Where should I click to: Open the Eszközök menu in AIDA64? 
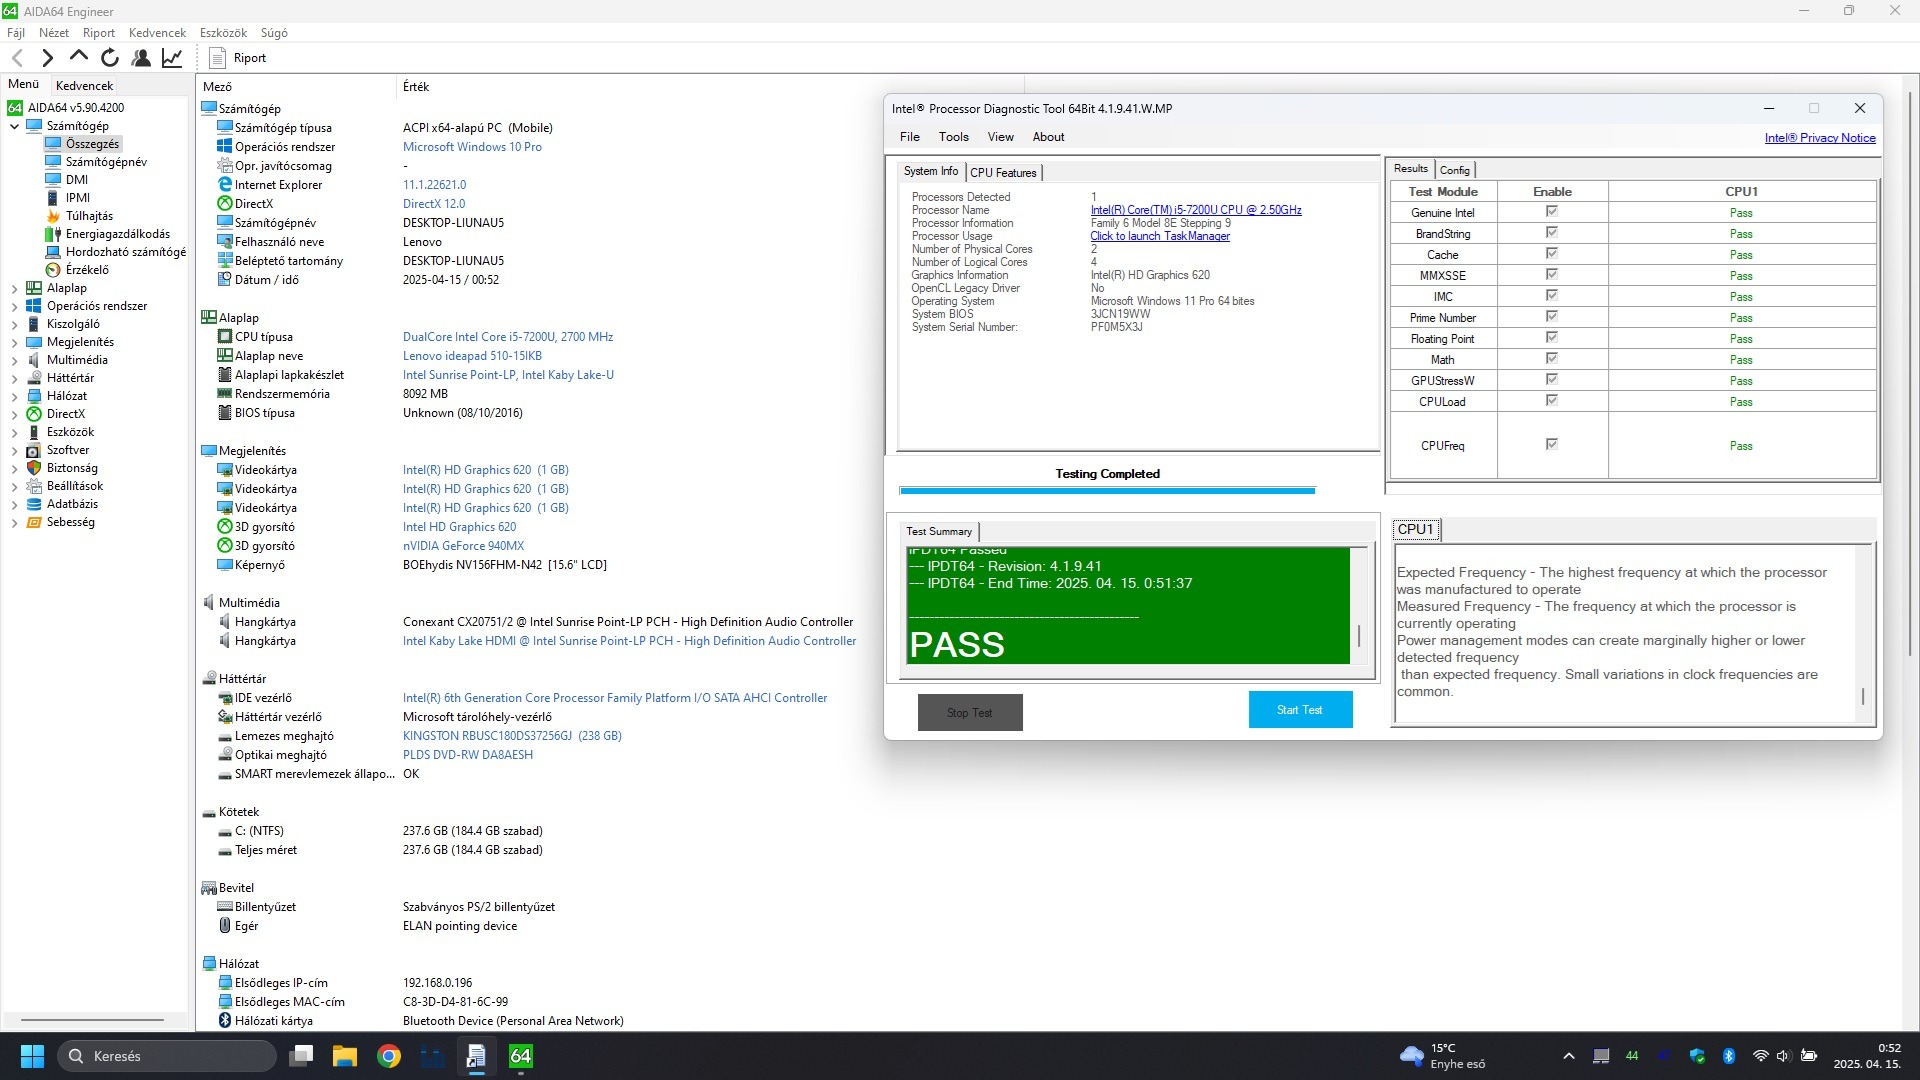223,32
